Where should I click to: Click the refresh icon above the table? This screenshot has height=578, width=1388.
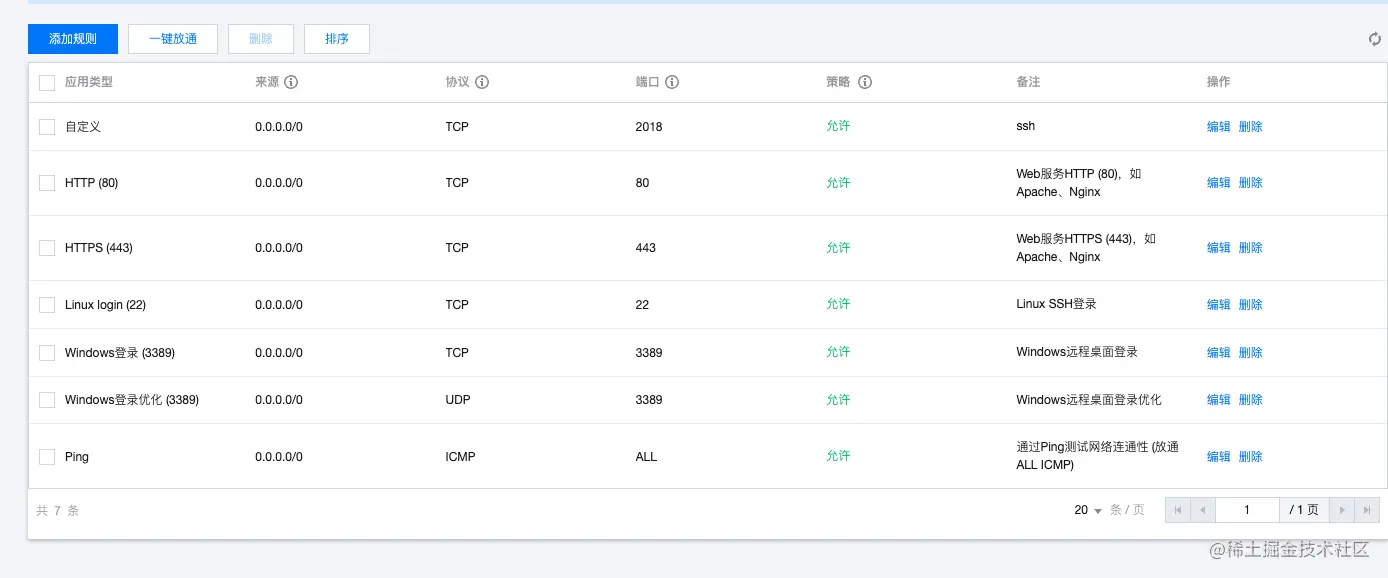pos(1375,39)
